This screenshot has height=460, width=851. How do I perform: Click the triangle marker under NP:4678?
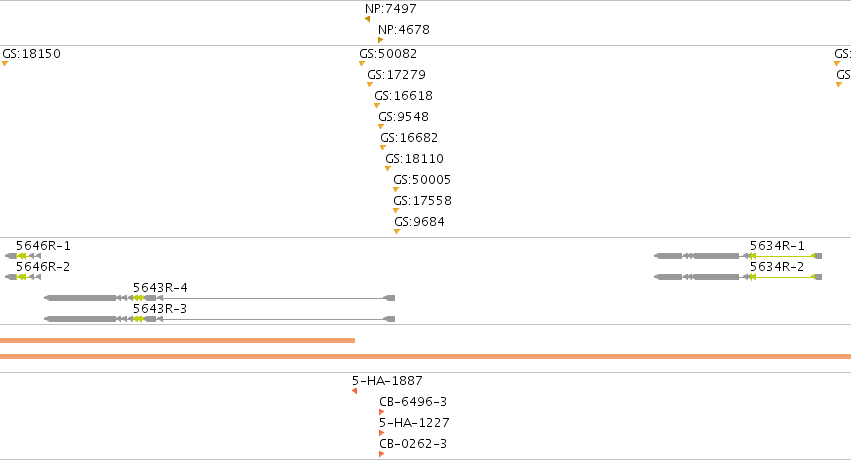point(380,40)
